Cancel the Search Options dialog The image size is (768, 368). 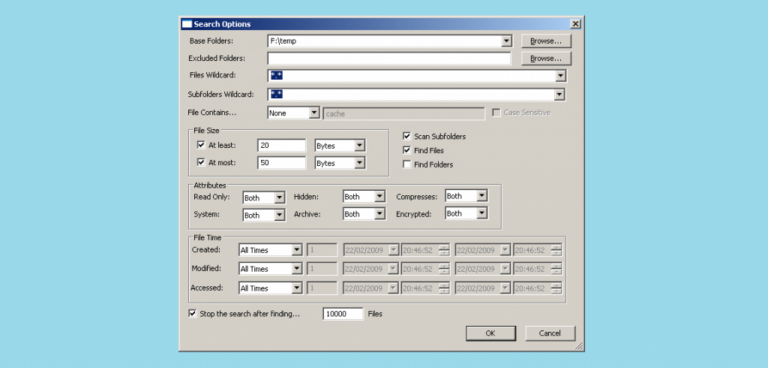550,333
